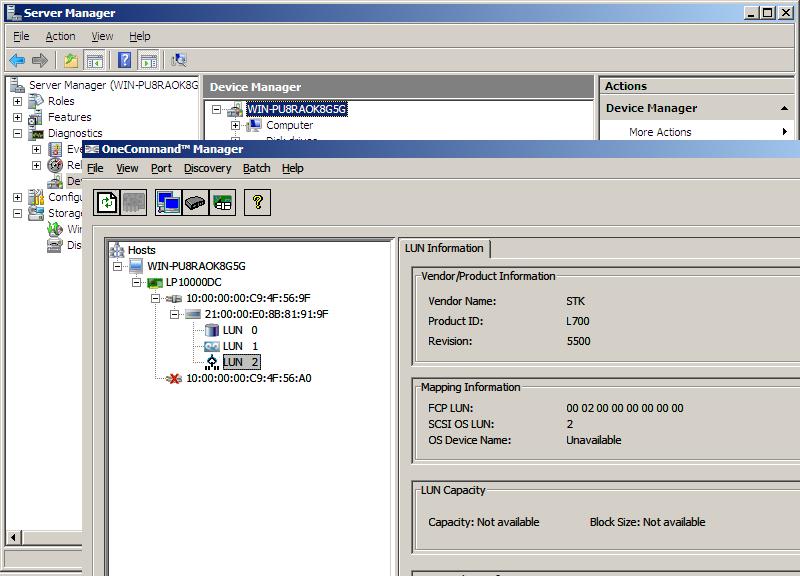Click the Computer icon in Device Manager
This screenshot has width=800, height=576.
(x=254, y=125)
